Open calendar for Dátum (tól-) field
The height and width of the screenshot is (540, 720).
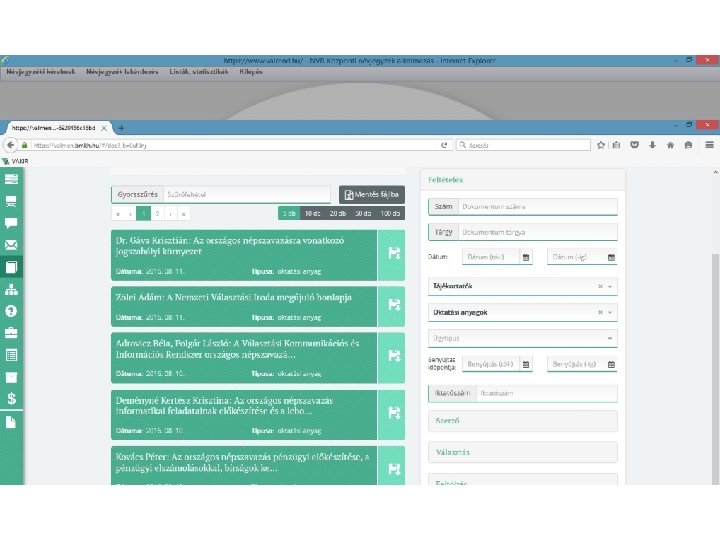526,257
